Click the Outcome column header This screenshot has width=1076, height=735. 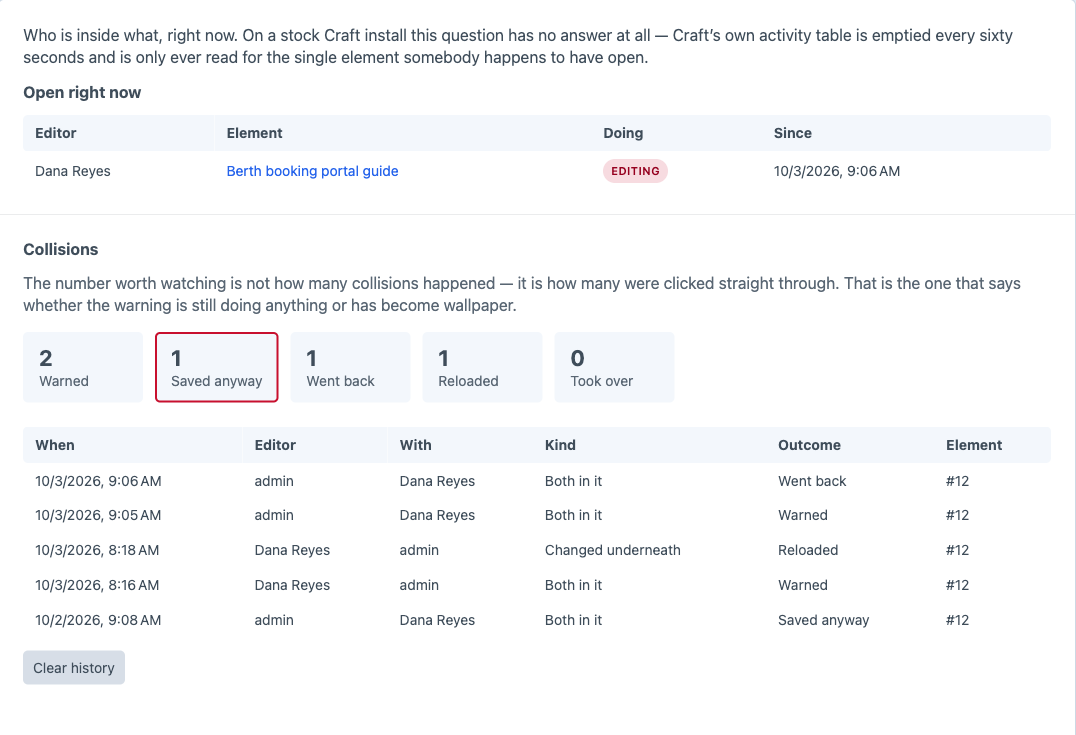click(809, 445)
